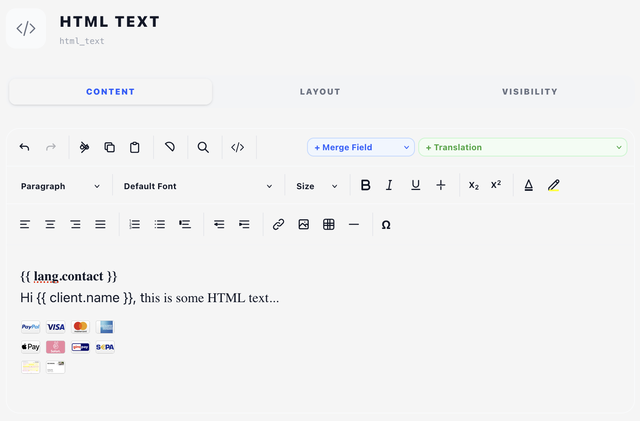Click the redo arrow icon
The width and height of the screenshot is (640, 421).
coord(51,147)
